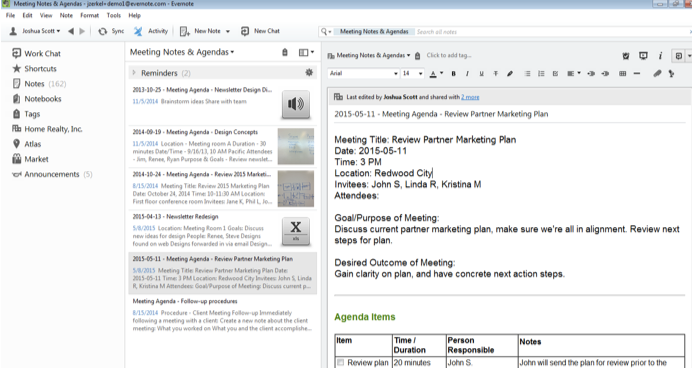The height and width of the screenshot is (368, 692).
Task: Open Tags in the sidebar
Action: point(26,114)
